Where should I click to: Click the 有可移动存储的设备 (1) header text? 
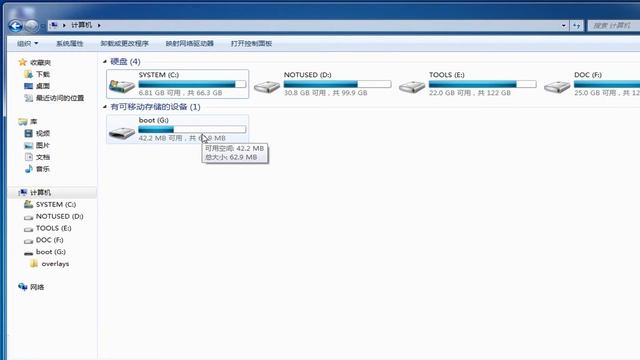pyautogui.click(x=155, y=107)
